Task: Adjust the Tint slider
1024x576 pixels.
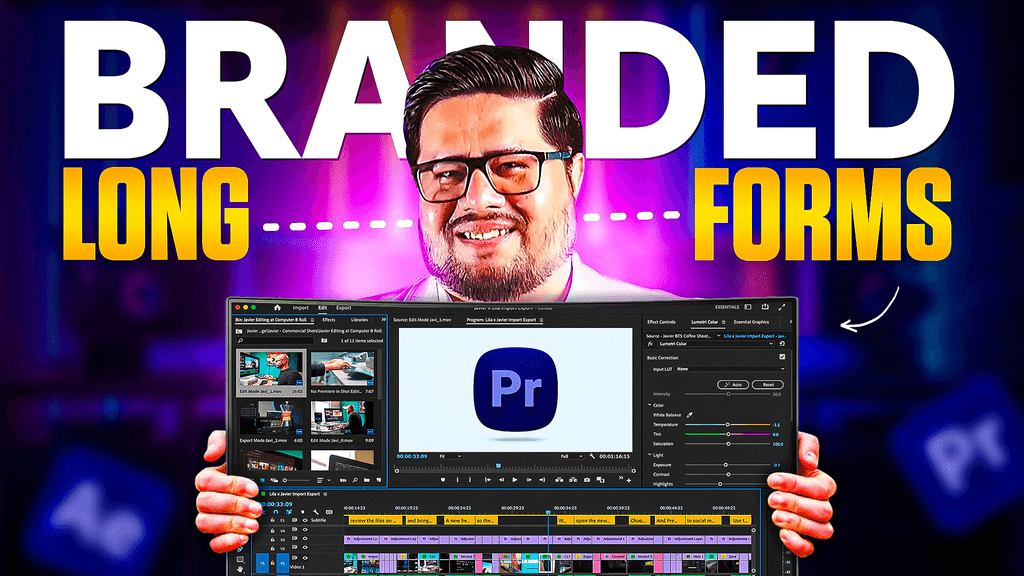Action: (728, 434)
